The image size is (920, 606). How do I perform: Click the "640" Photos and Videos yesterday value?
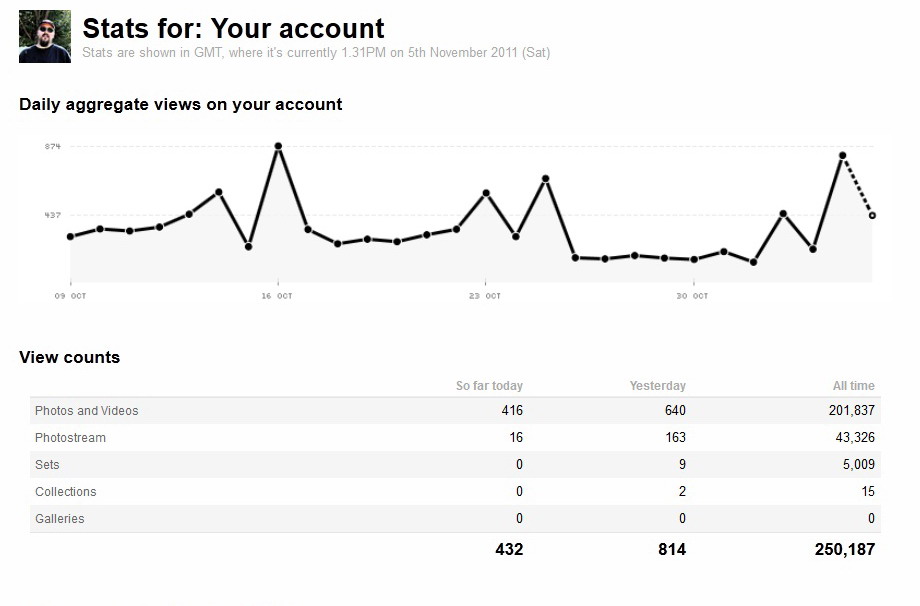click(675, 411)
